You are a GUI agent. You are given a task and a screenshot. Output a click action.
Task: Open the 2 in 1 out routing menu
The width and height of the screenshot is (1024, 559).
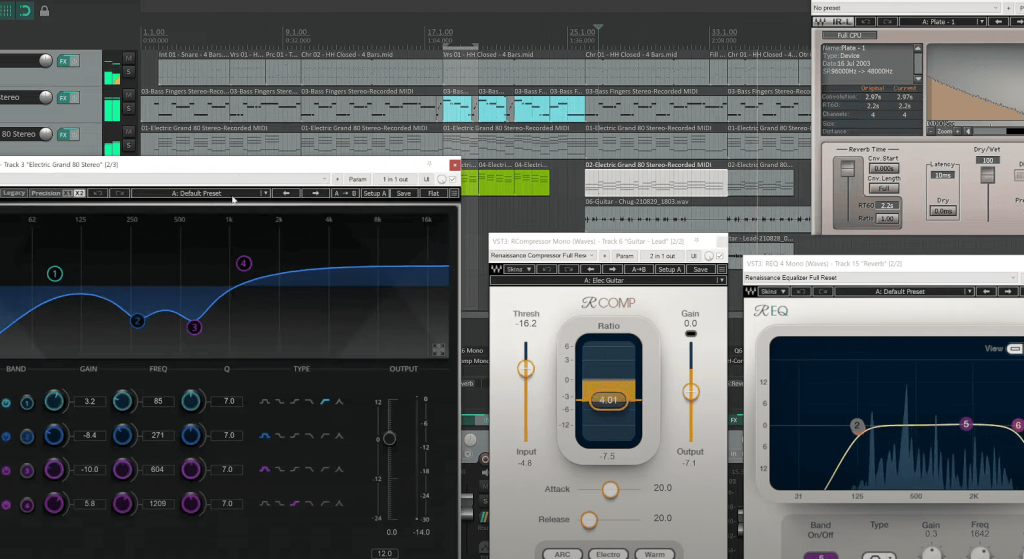(x=662, y=256)
